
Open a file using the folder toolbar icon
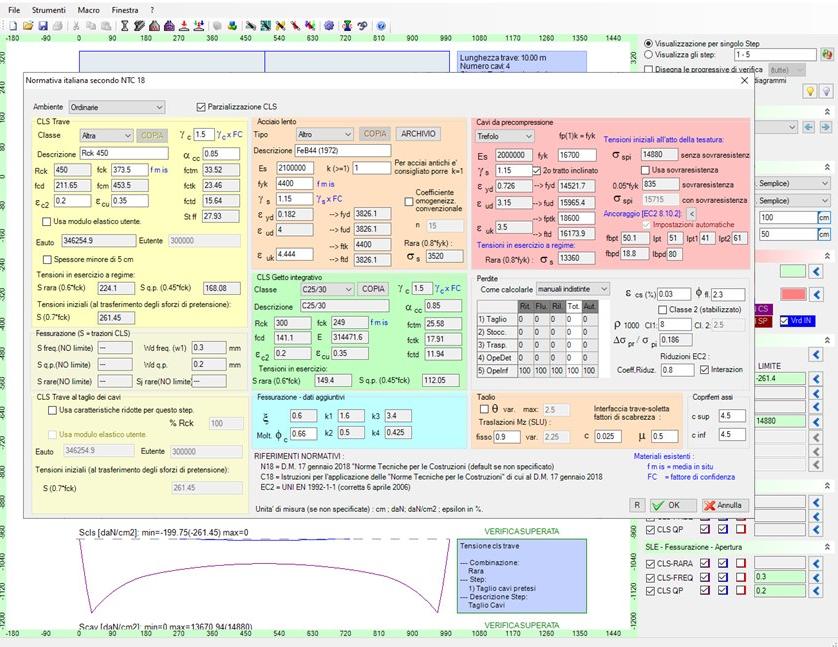(28, 27)
